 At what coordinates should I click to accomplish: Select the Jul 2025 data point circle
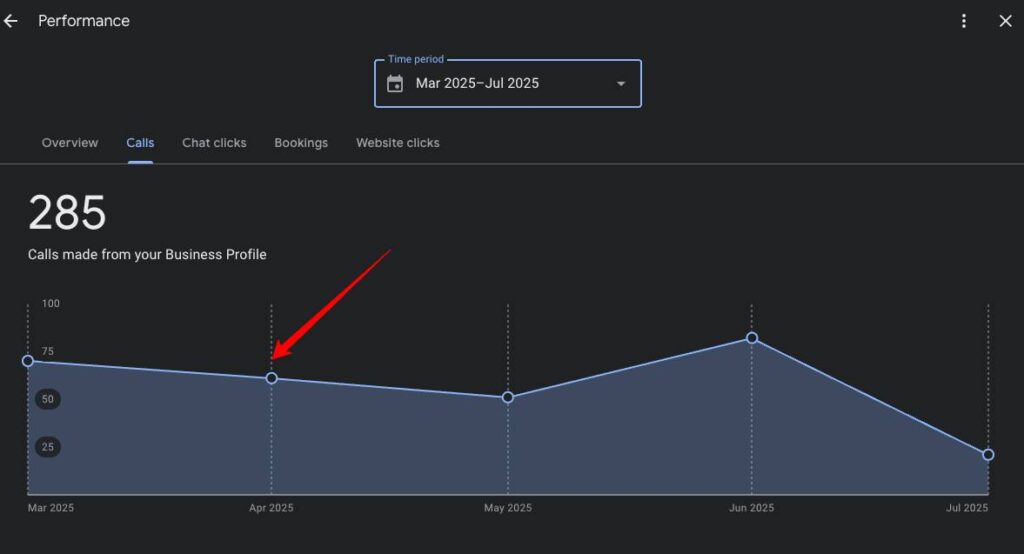(x=988, y=454)
